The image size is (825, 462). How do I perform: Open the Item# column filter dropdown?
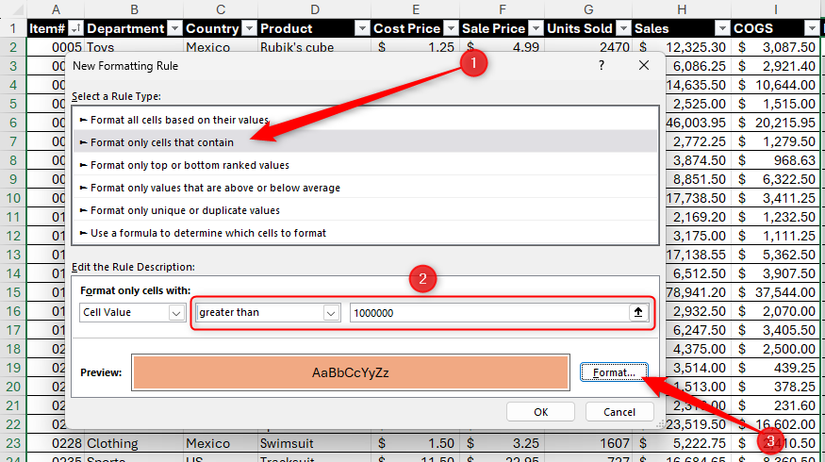[76, 28]
